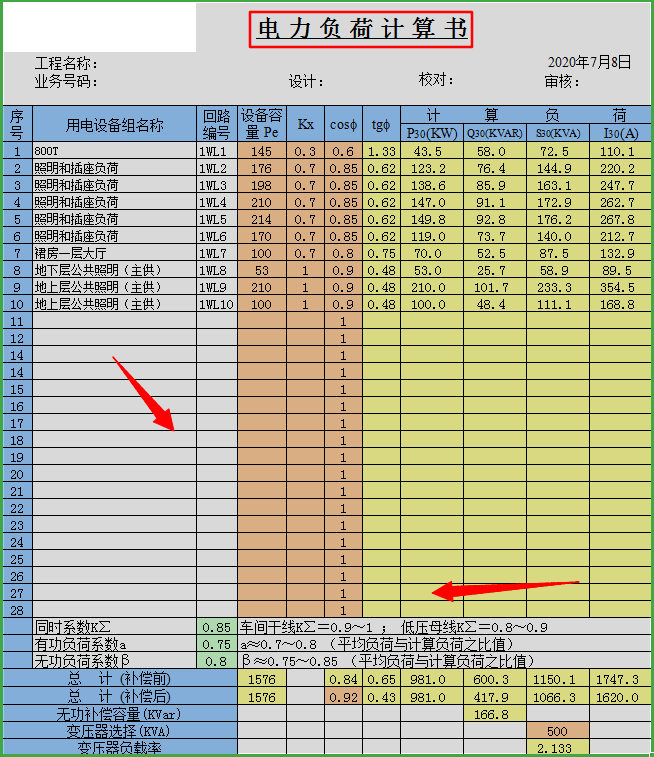Screen dimensions: 654x757
Task: Click cosφ cell 0.8 in row 7
Action: pos(343,253)
